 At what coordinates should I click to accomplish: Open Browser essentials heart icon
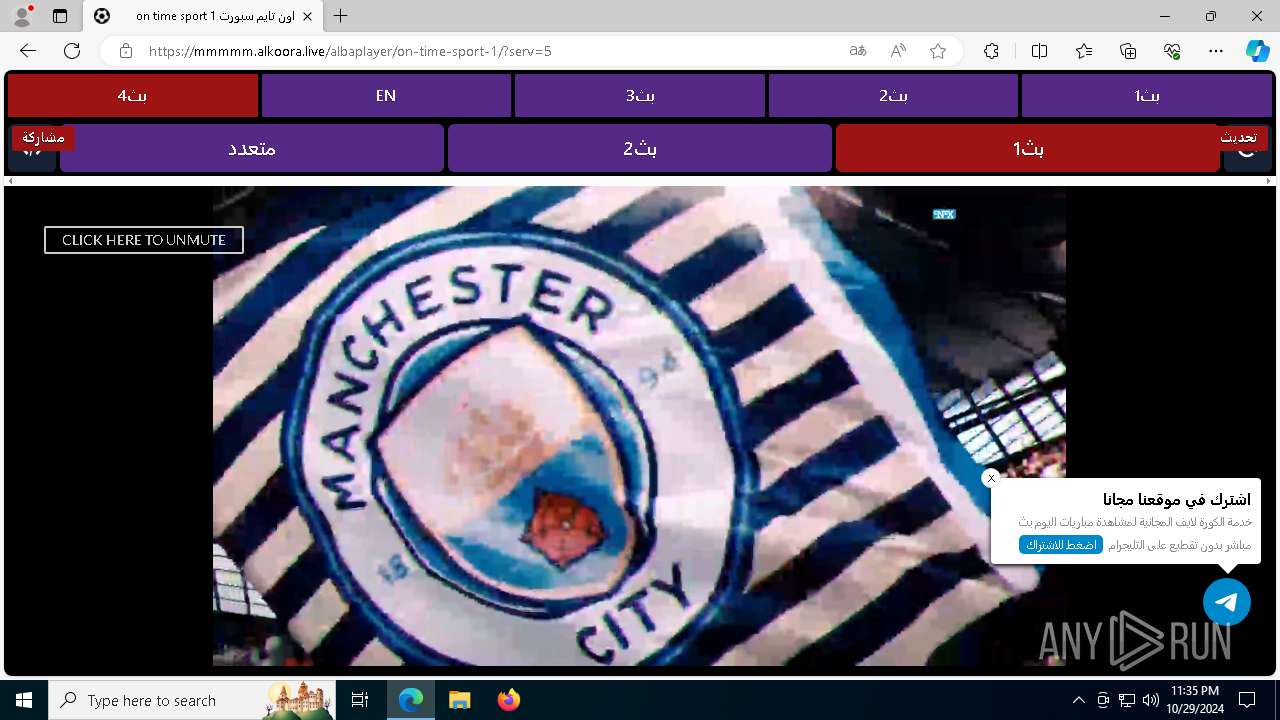click(1172, 51)
